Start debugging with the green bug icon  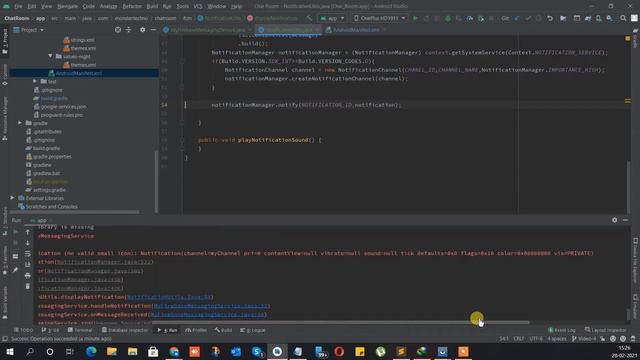click(x=448, y=18)
